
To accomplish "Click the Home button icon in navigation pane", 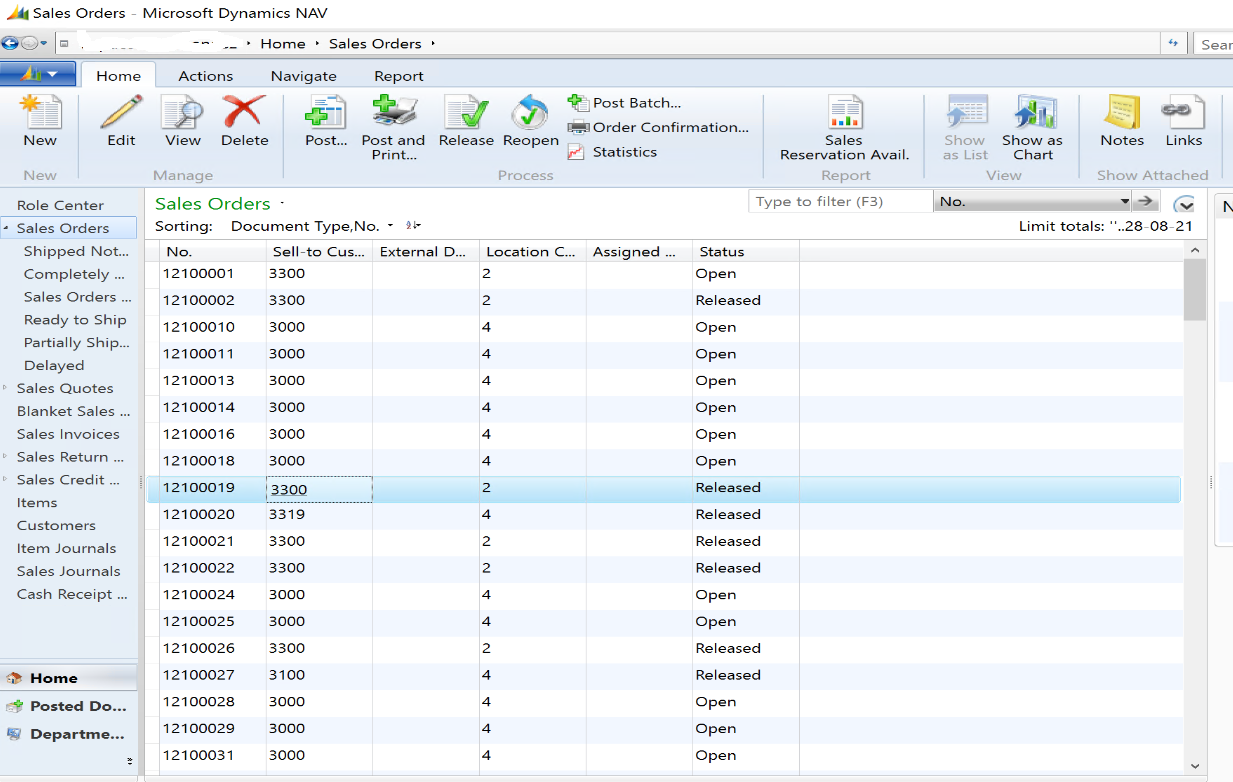I will [x=14, y=678].
